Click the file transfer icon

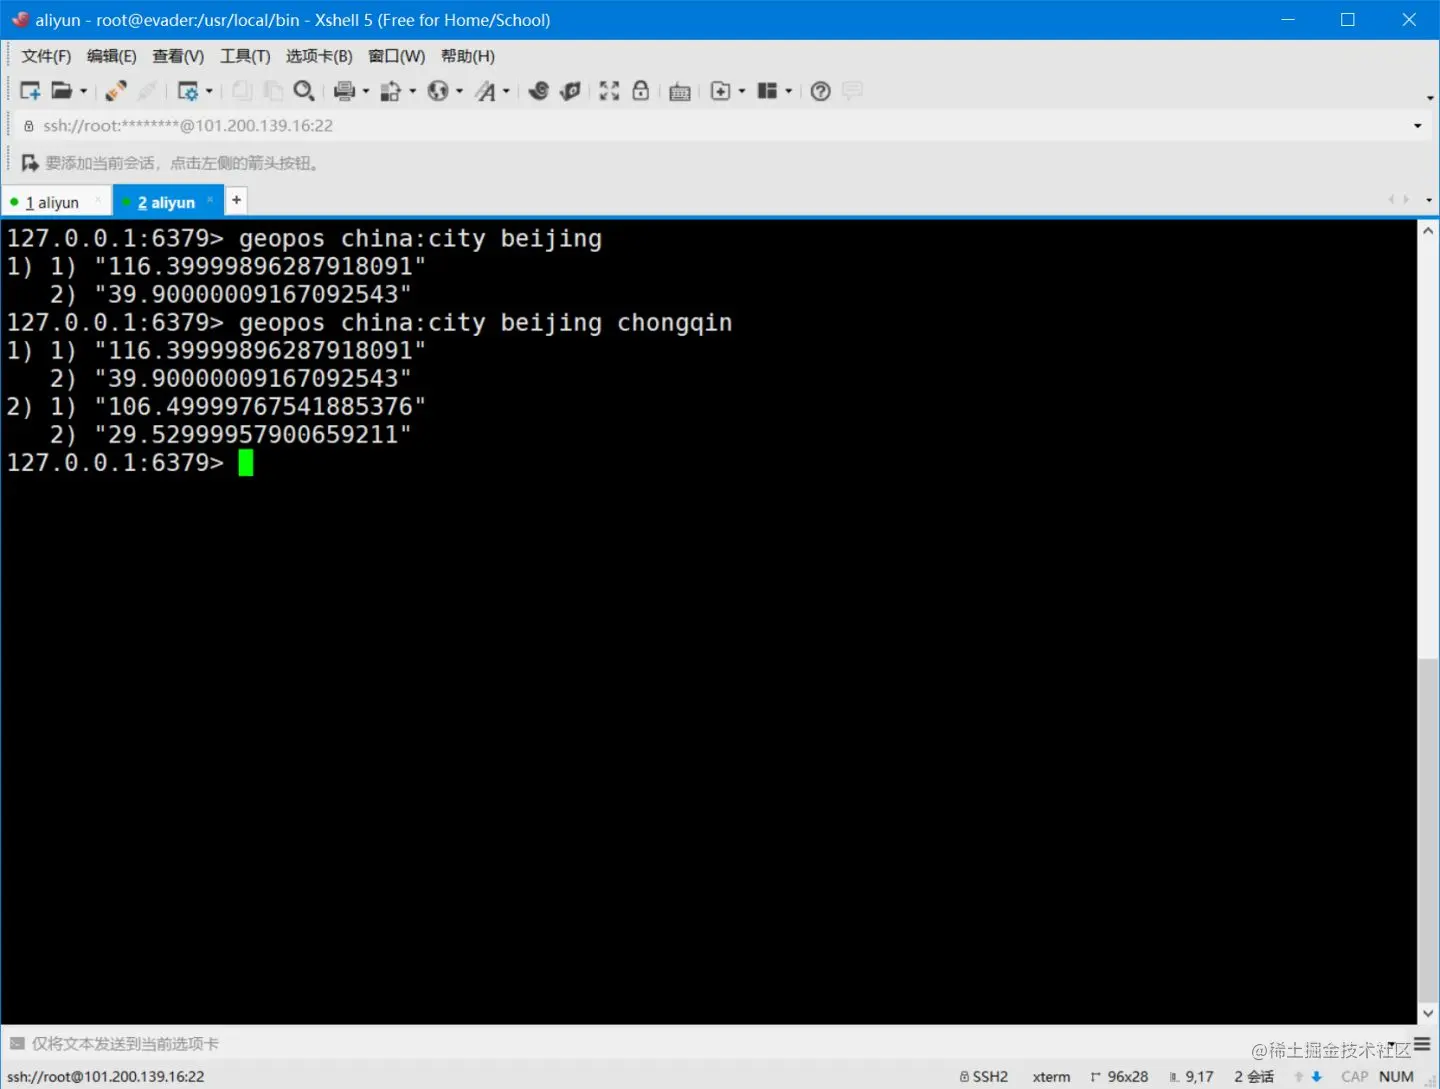click(x=391, y=91)
